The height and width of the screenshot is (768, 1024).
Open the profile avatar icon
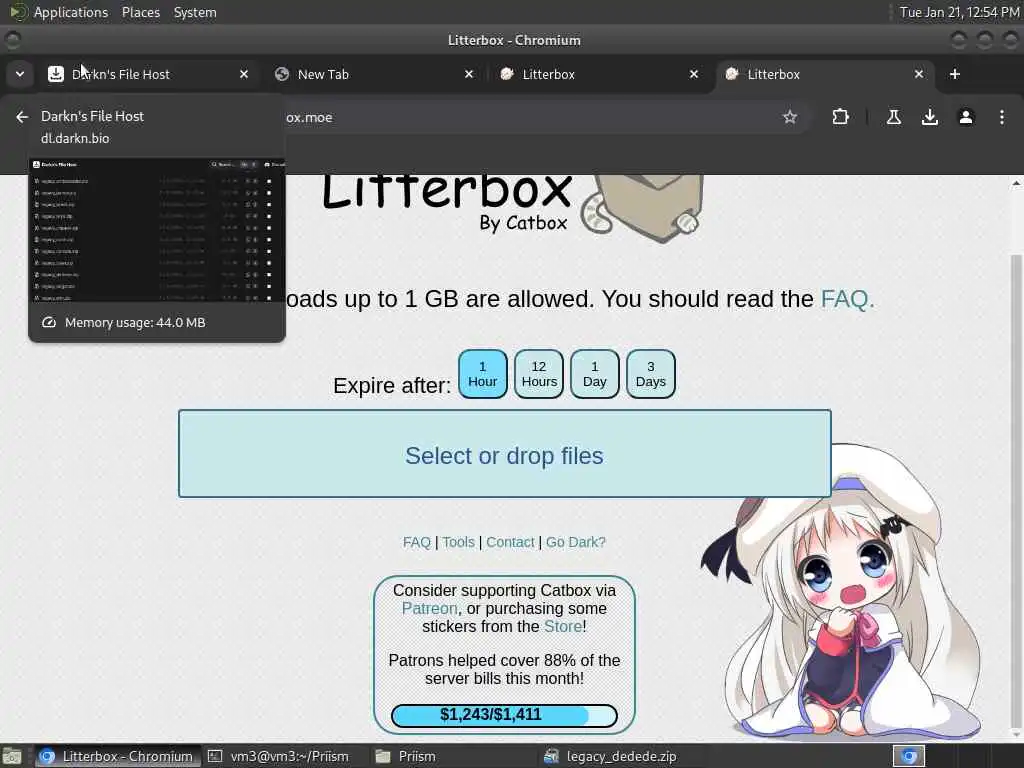[x=966, y=117]
